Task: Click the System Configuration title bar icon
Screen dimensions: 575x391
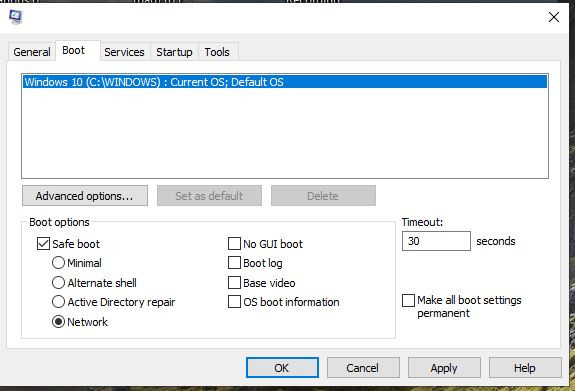Action: pyautogui.click(x=15, y=17)
